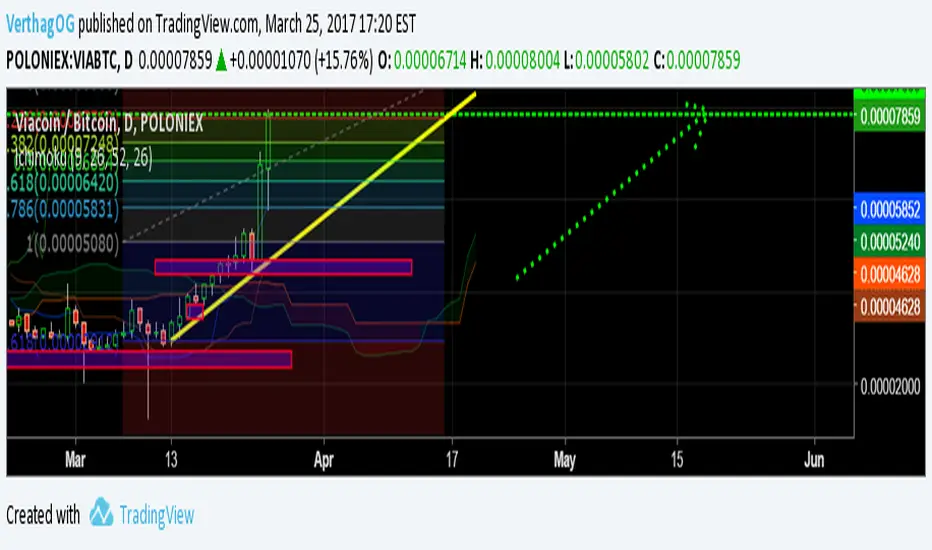
Task: Select the change value +0.00001070 (+15.76%)
Action: click(301, 60)
